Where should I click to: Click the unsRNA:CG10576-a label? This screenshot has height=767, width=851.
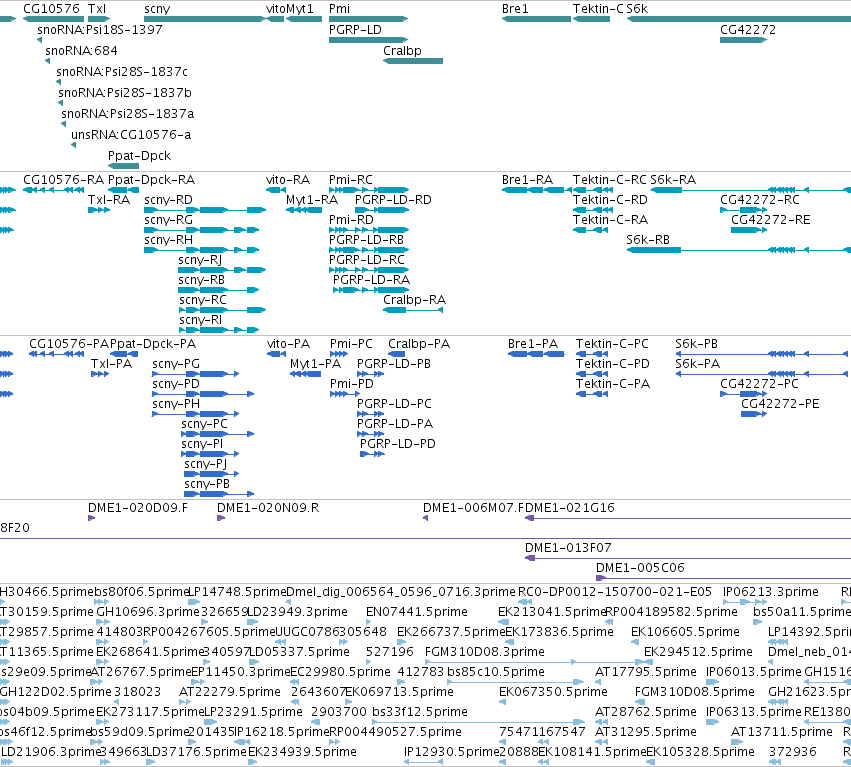[x=131, y=135]
